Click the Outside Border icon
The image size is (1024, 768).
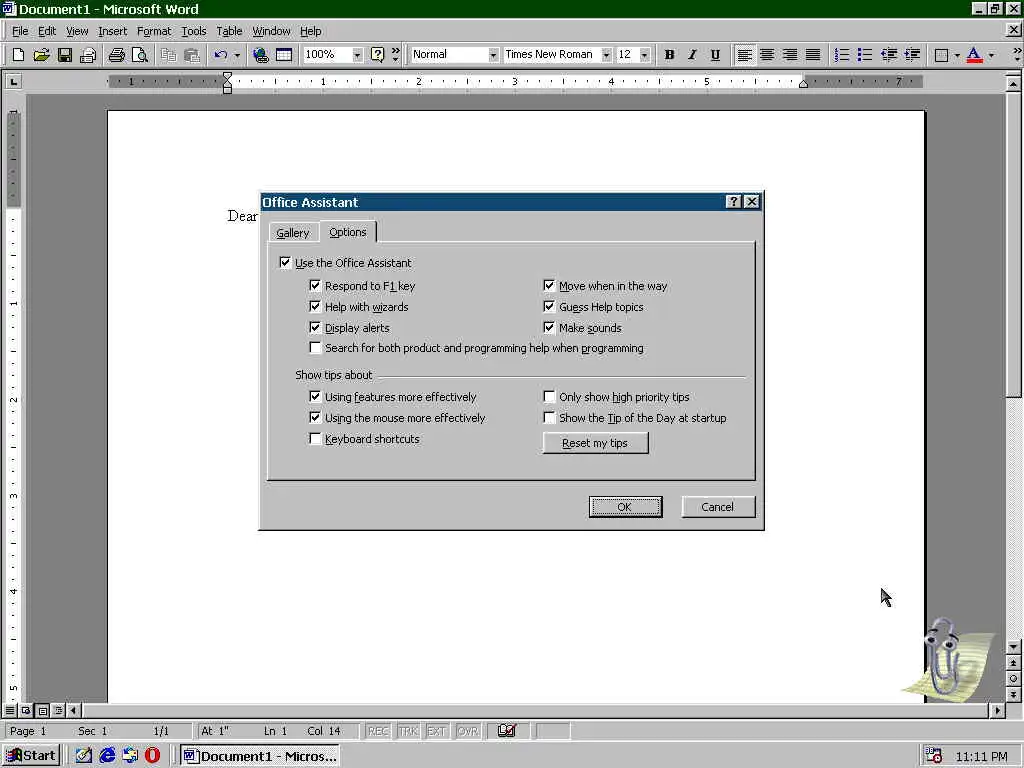point(941,55)
